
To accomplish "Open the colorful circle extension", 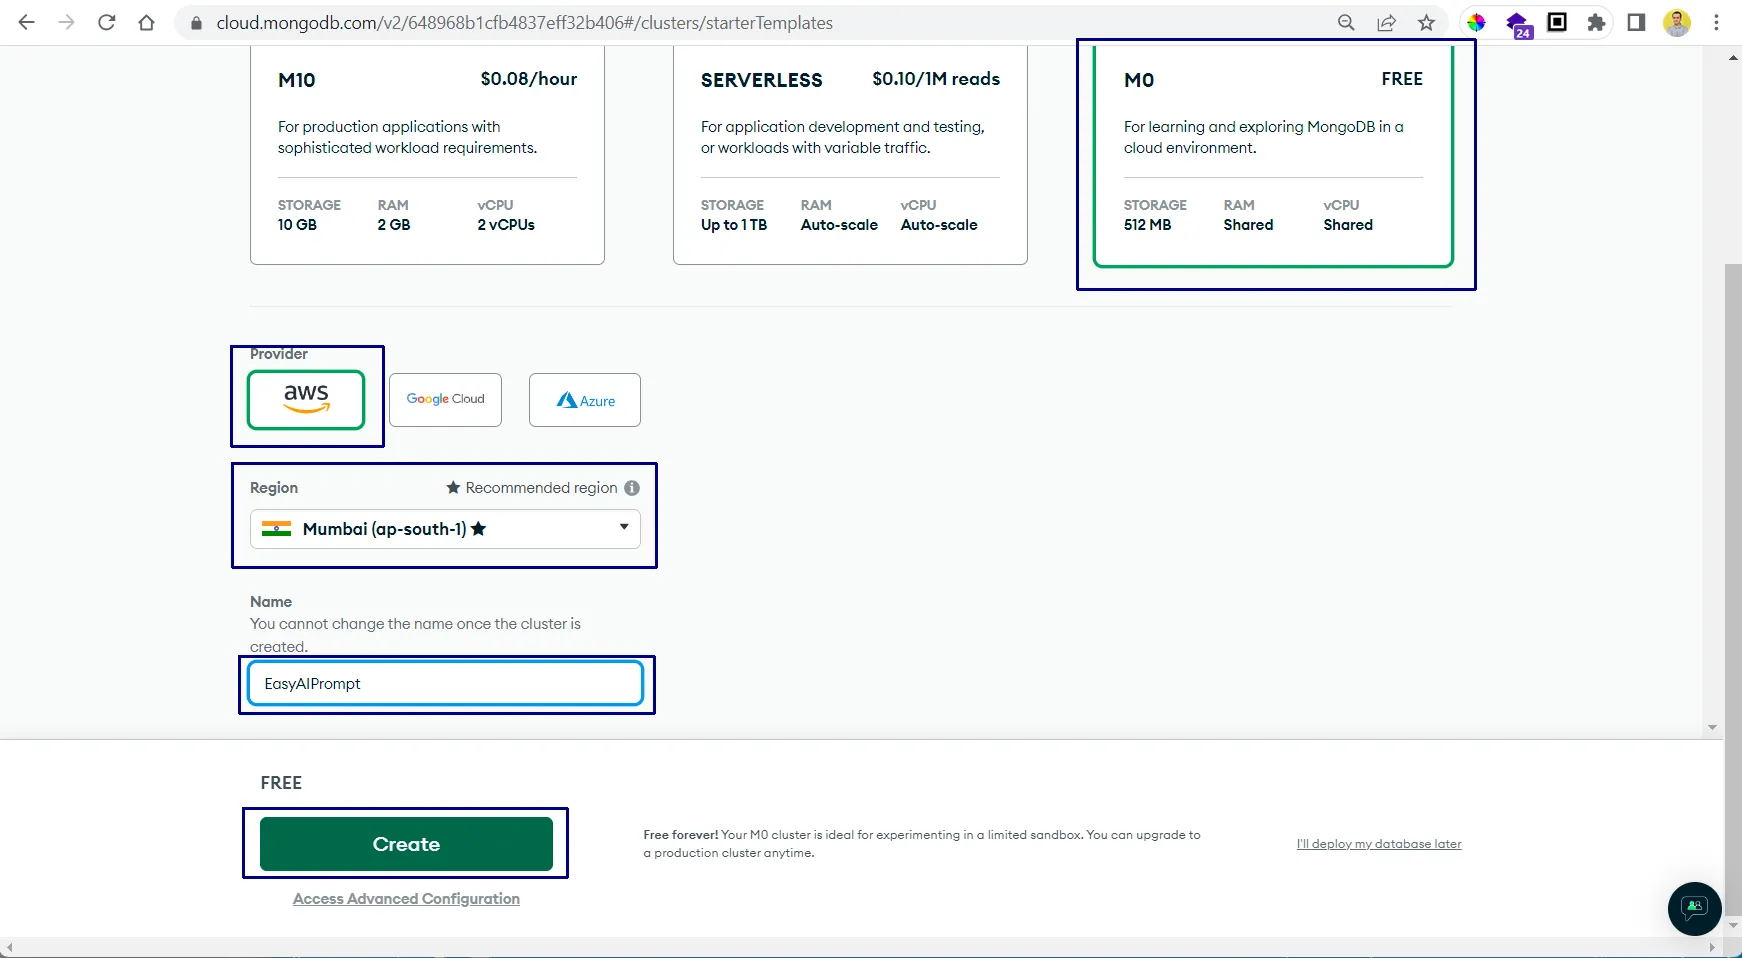I will [x=1476, y=22].
